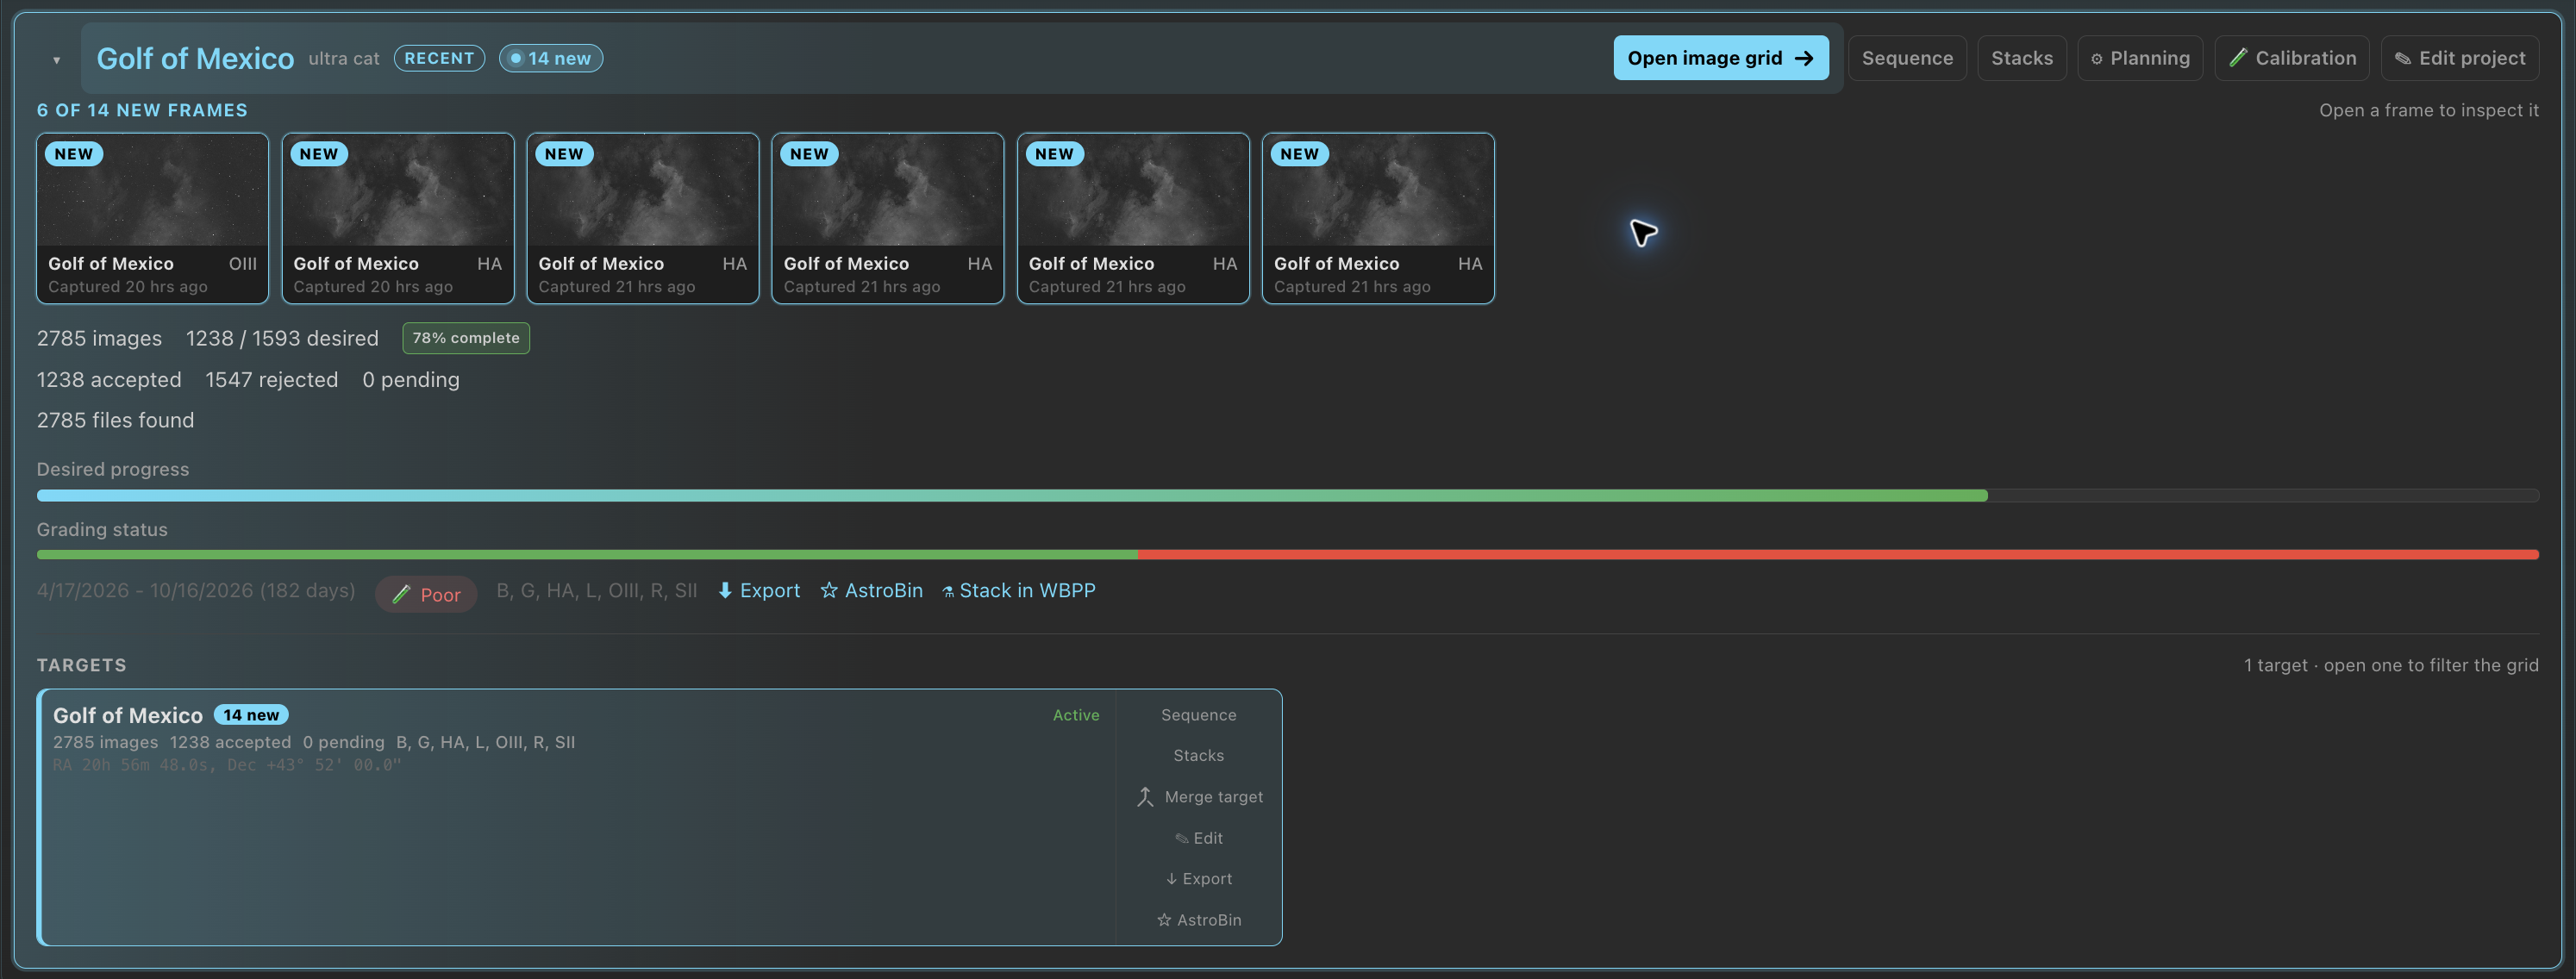Click the 14 new badge on target card
This screenshot has width=2576, height=979.
pos(251,715)
